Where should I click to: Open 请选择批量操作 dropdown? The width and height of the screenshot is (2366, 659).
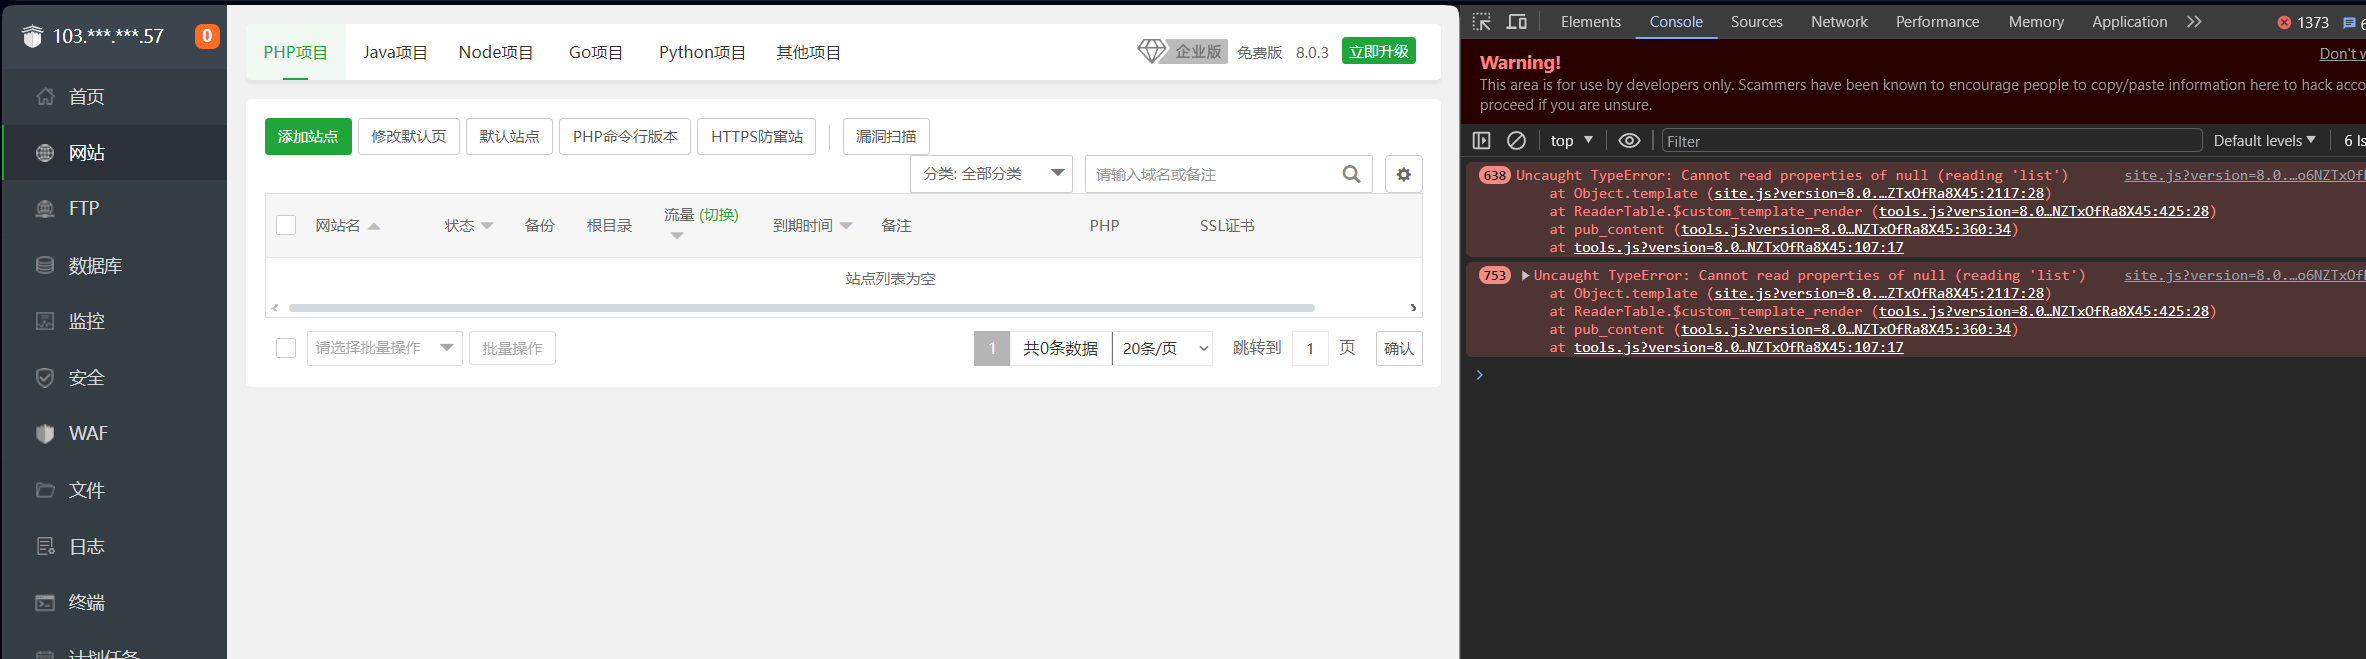point(385,348)
